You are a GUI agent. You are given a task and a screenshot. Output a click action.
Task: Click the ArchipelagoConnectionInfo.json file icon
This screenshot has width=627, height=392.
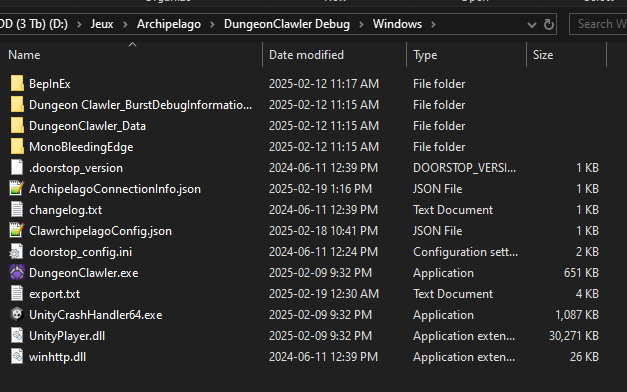[17, 189]
